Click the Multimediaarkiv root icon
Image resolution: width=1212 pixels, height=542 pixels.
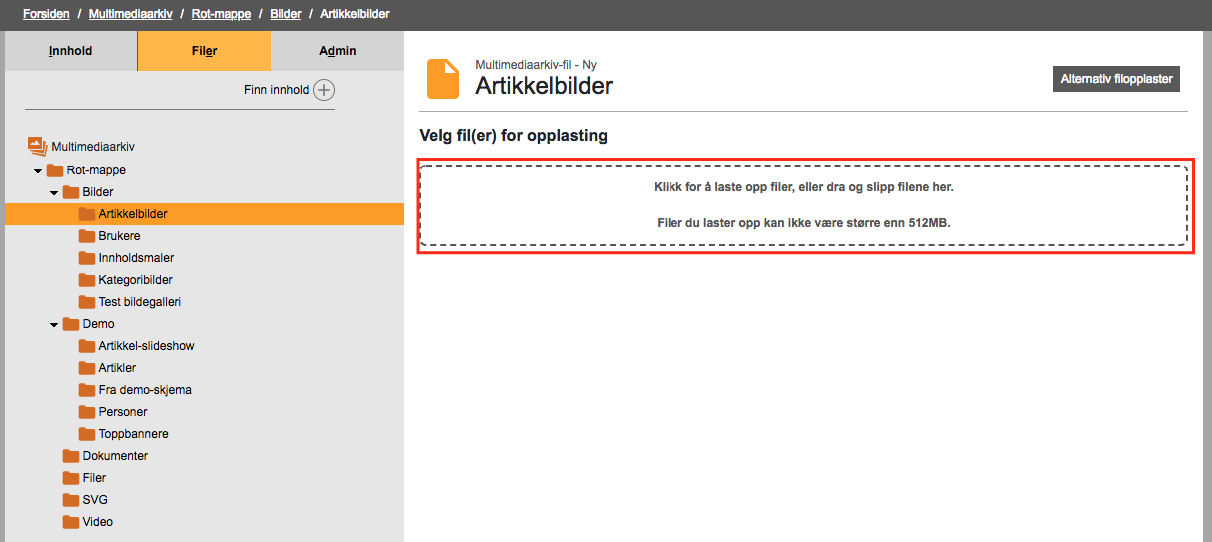37,146
